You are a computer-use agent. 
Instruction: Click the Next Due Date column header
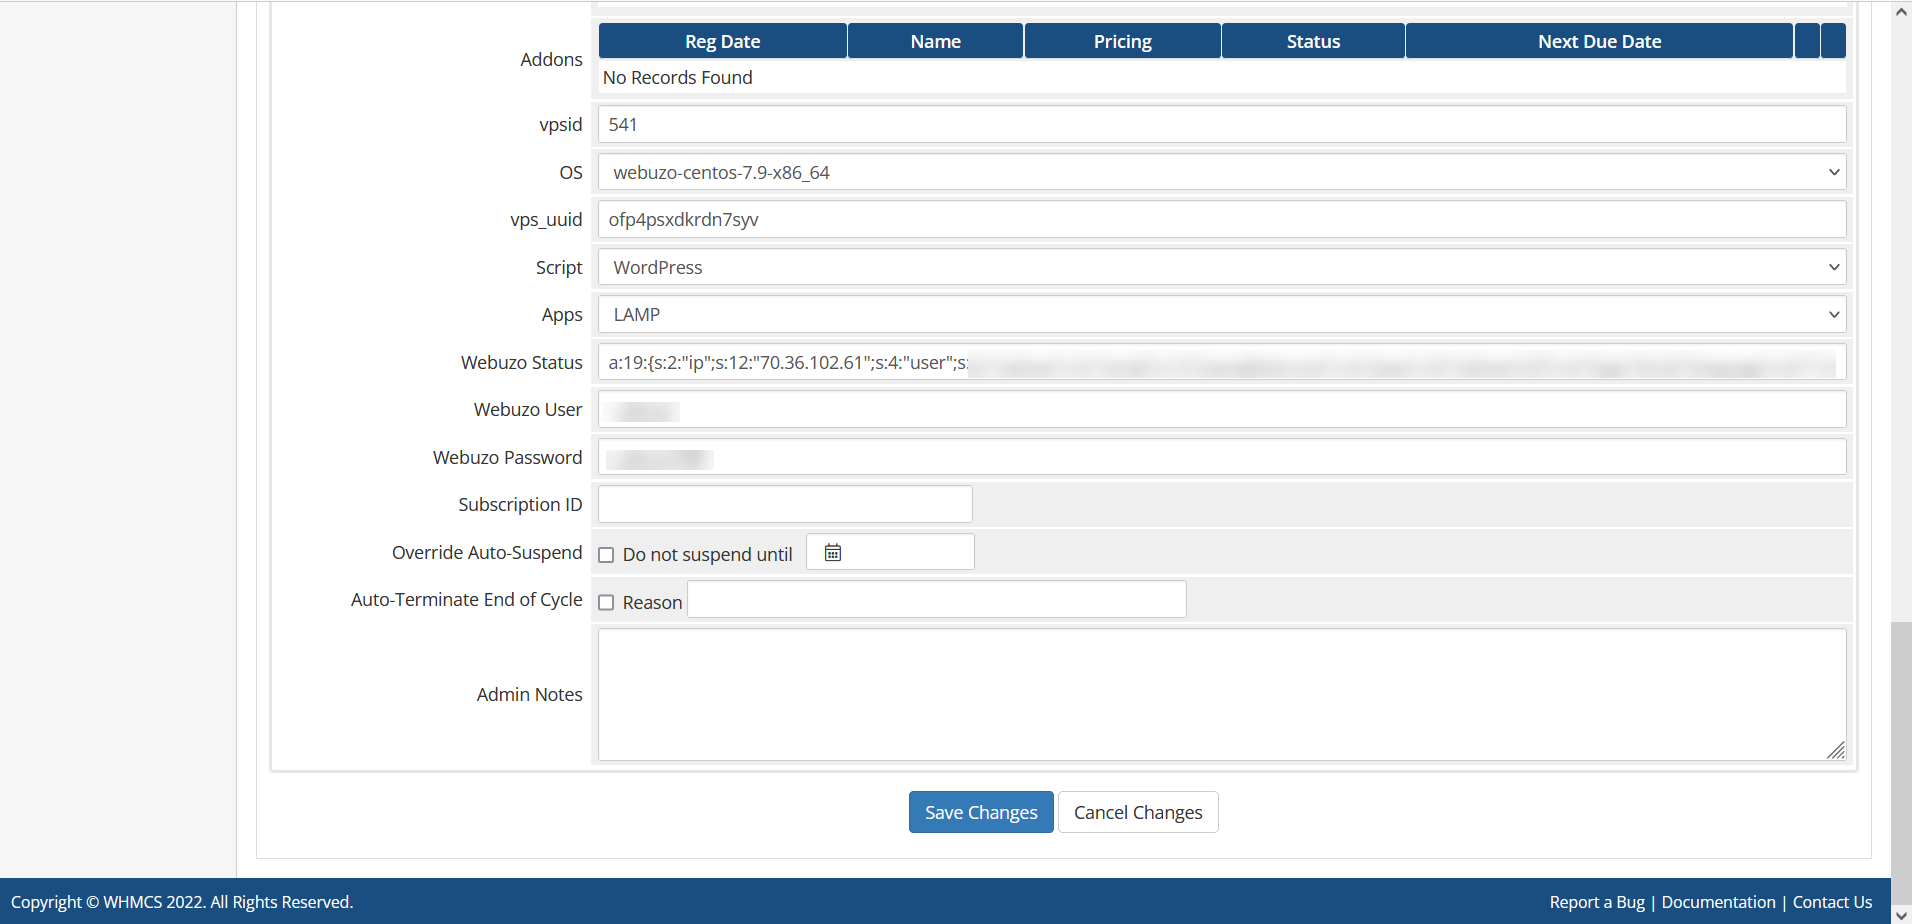coord(1598,41)
